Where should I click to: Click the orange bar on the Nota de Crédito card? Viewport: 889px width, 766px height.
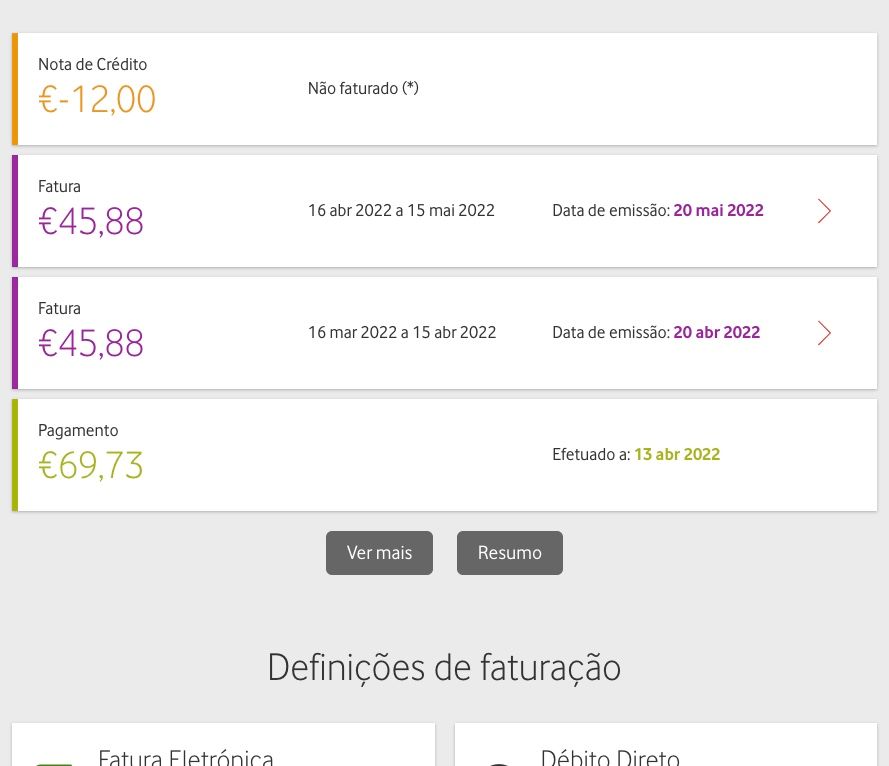15,89
